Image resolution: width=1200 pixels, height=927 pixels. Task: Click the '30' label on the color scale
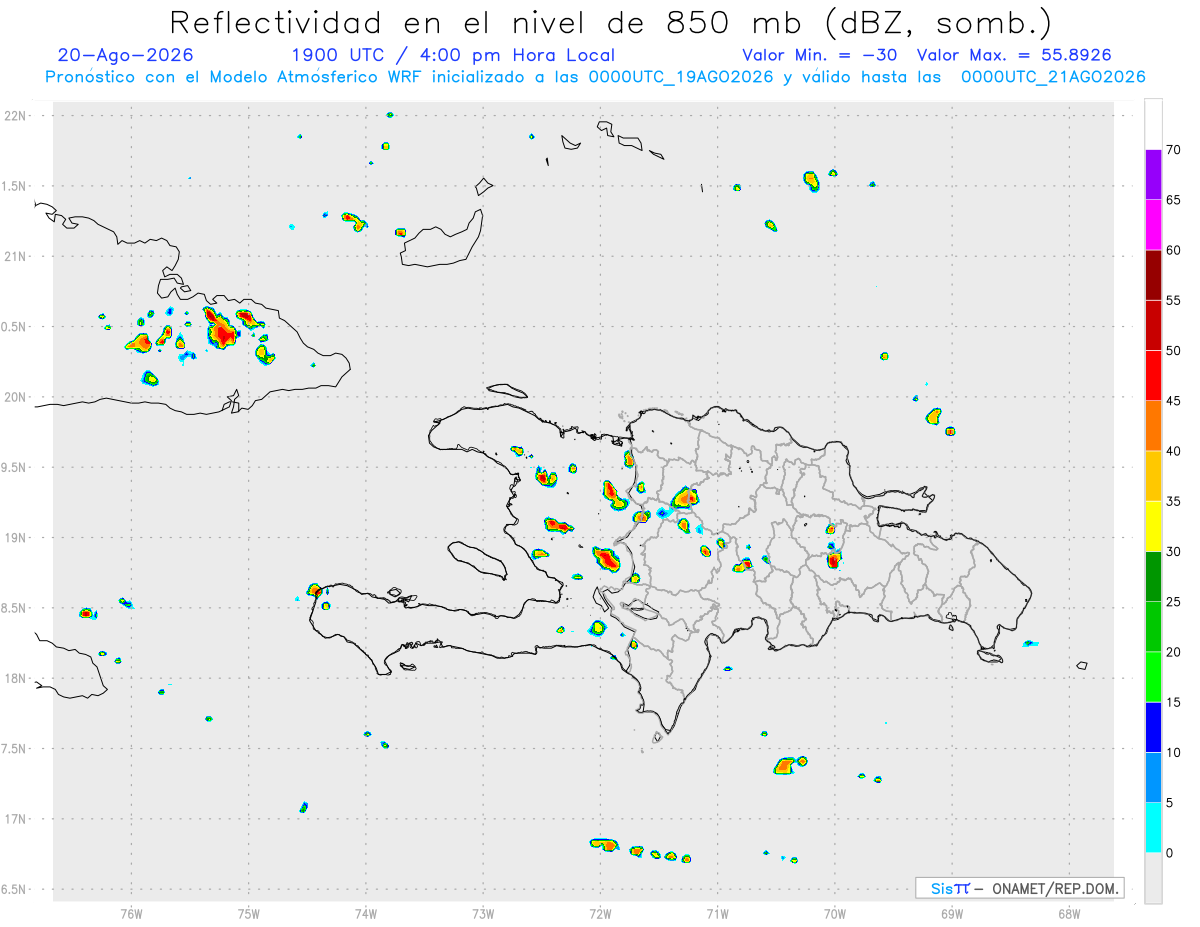point(1172,552)
